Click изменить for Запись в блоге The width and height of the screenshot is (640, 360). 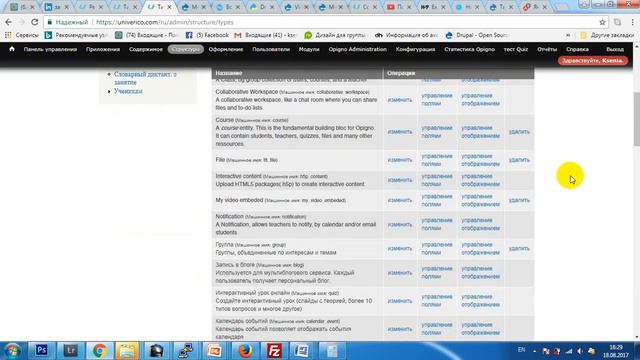[x=400, y=273]
